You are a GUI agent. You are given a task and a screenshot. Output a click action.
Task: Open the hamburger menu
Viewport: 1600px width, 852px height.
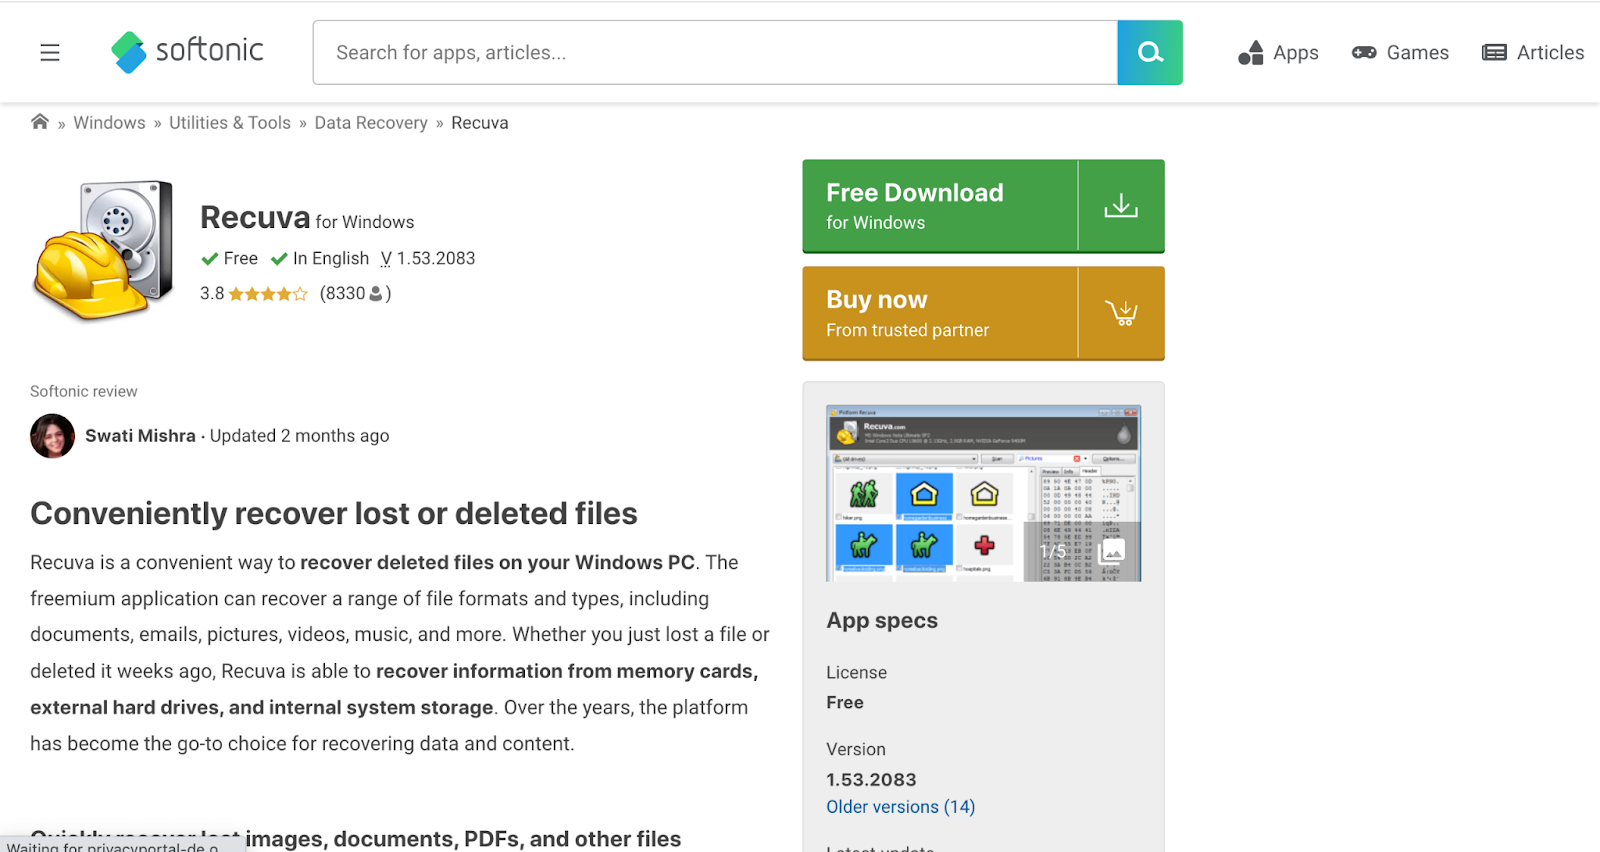[50, 53]
